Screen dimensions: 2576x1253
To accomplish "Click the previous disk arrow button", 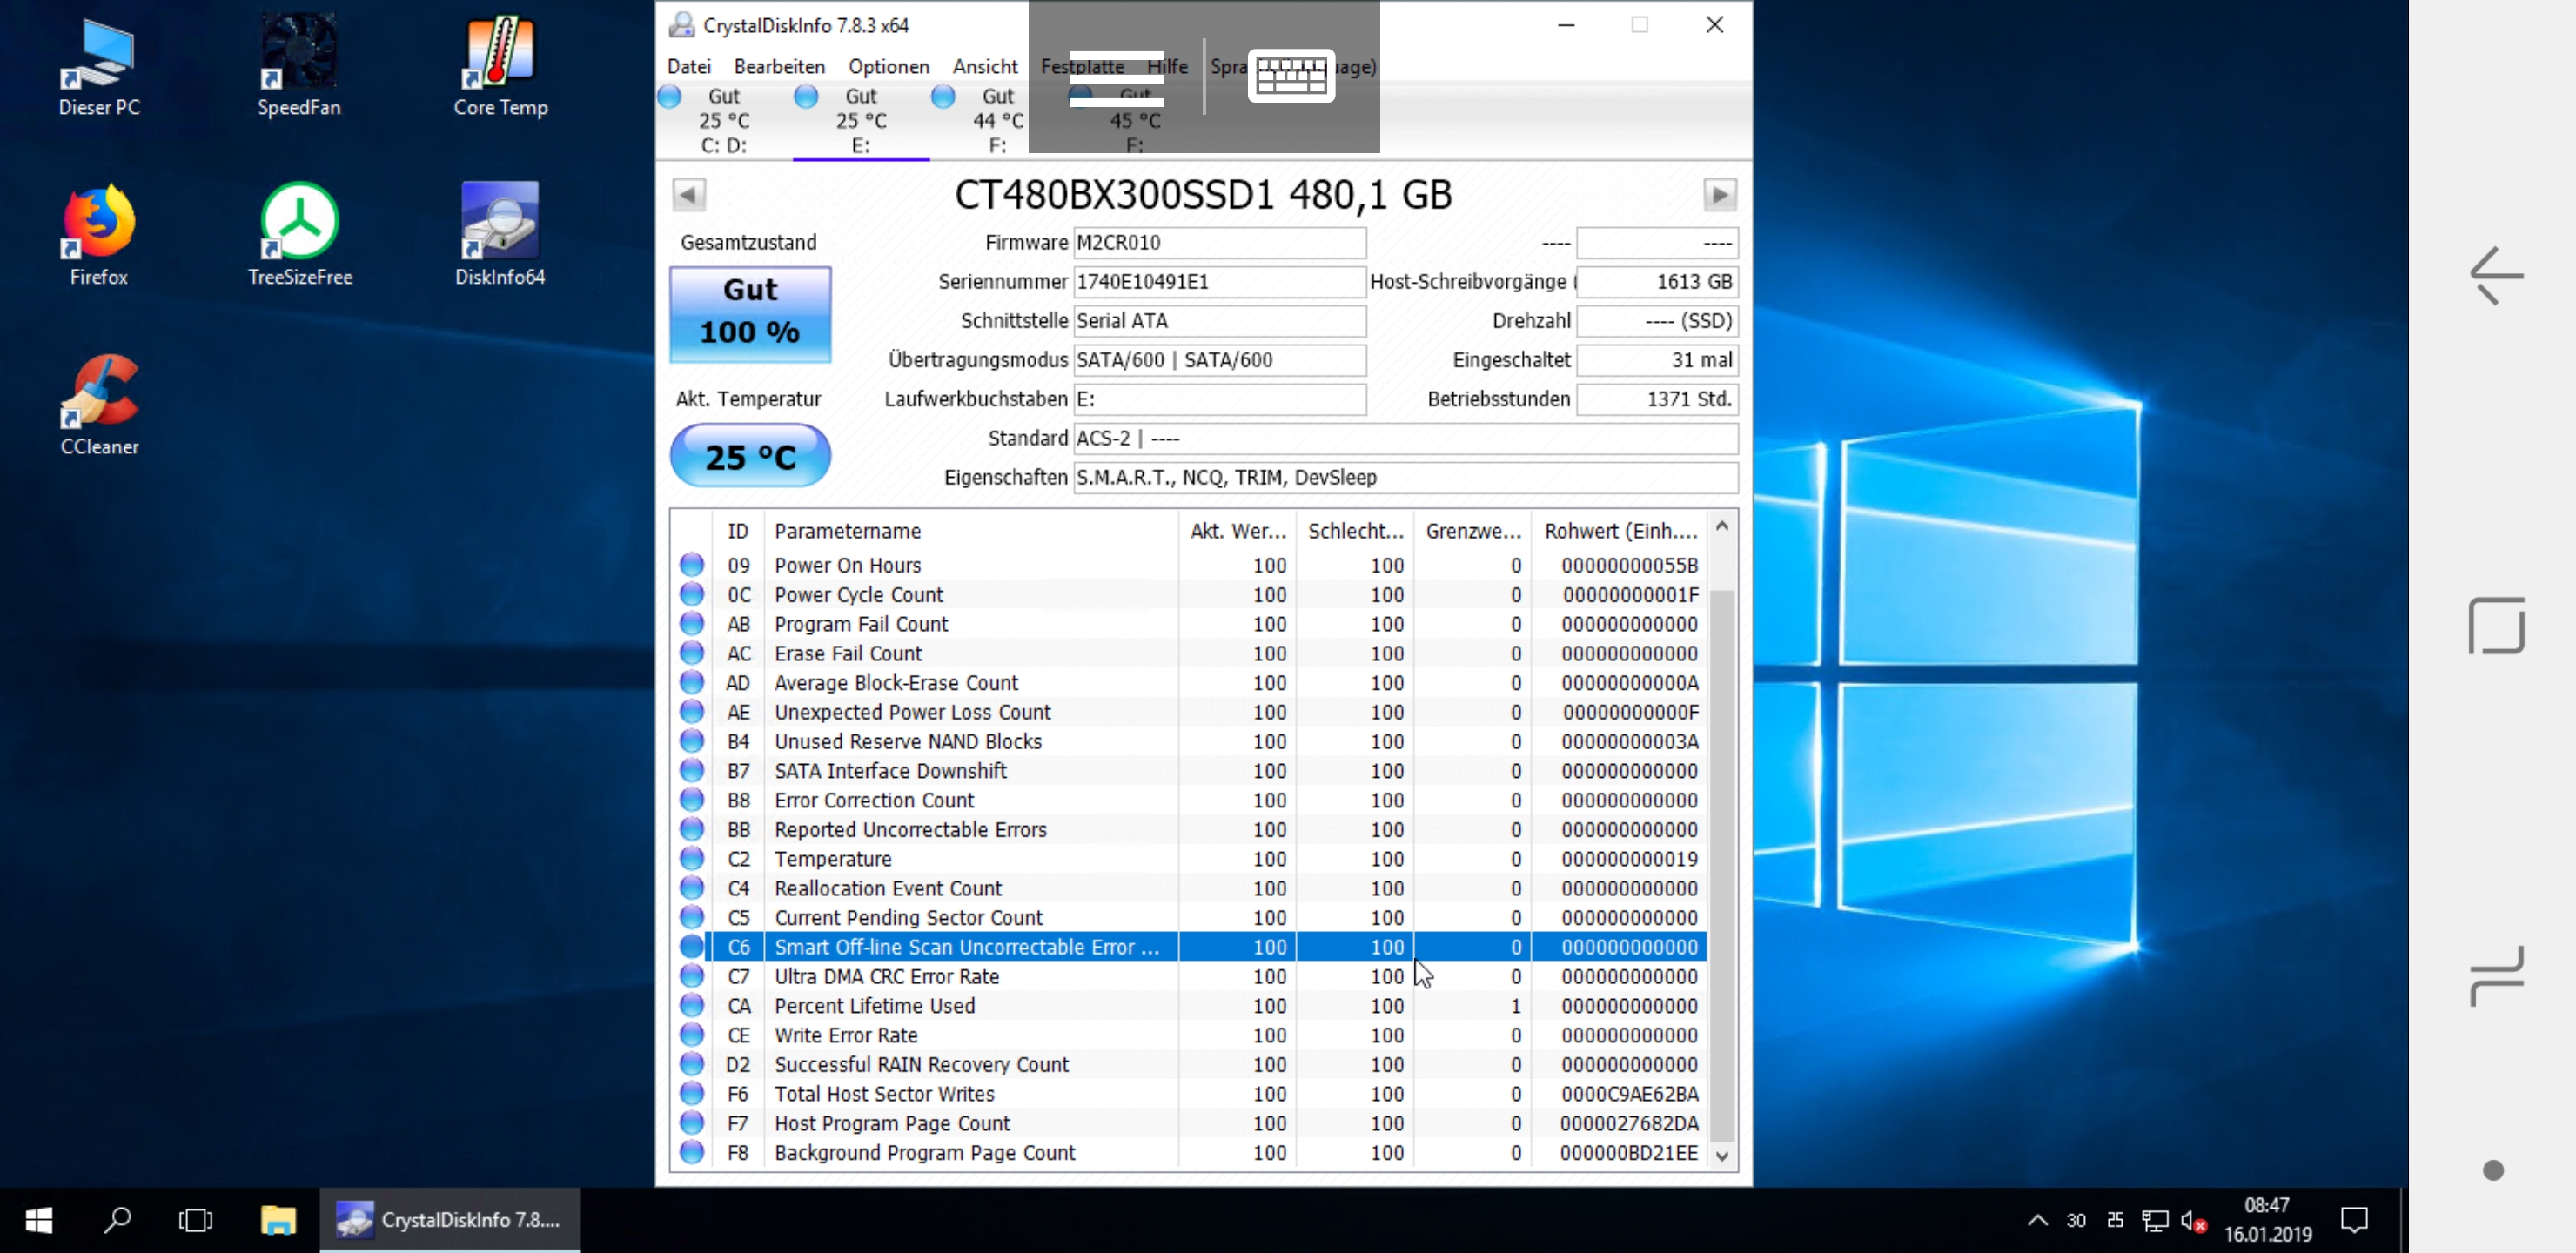I will click(x=688, y=194).
